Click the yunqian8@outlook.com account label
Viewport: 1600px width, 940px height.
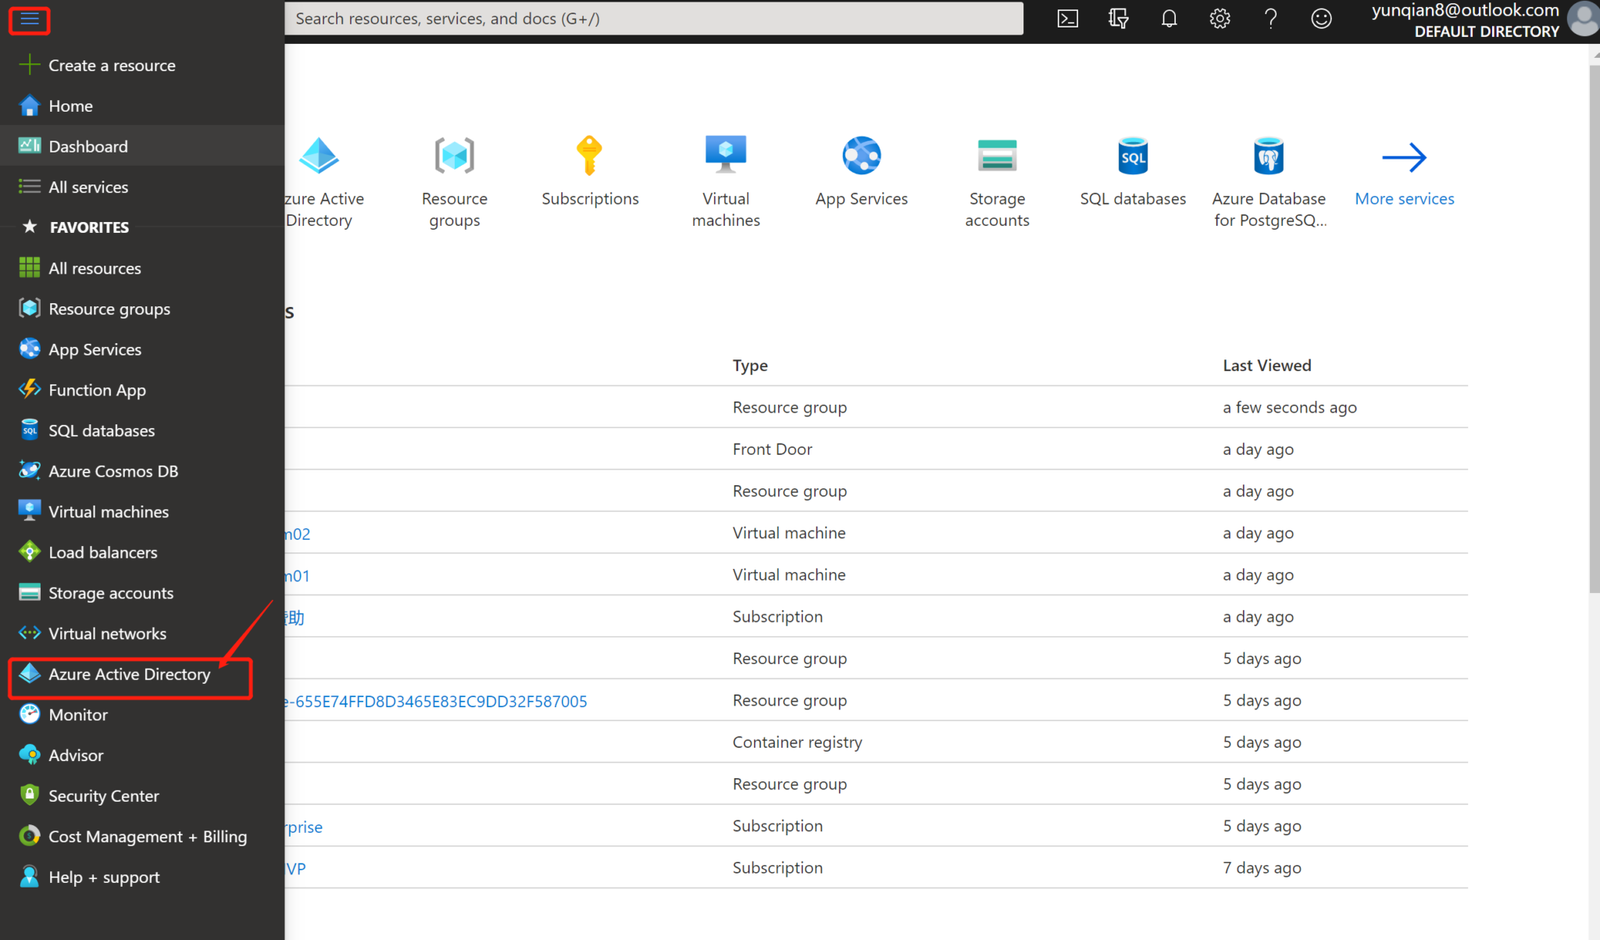coord(1465,10)
